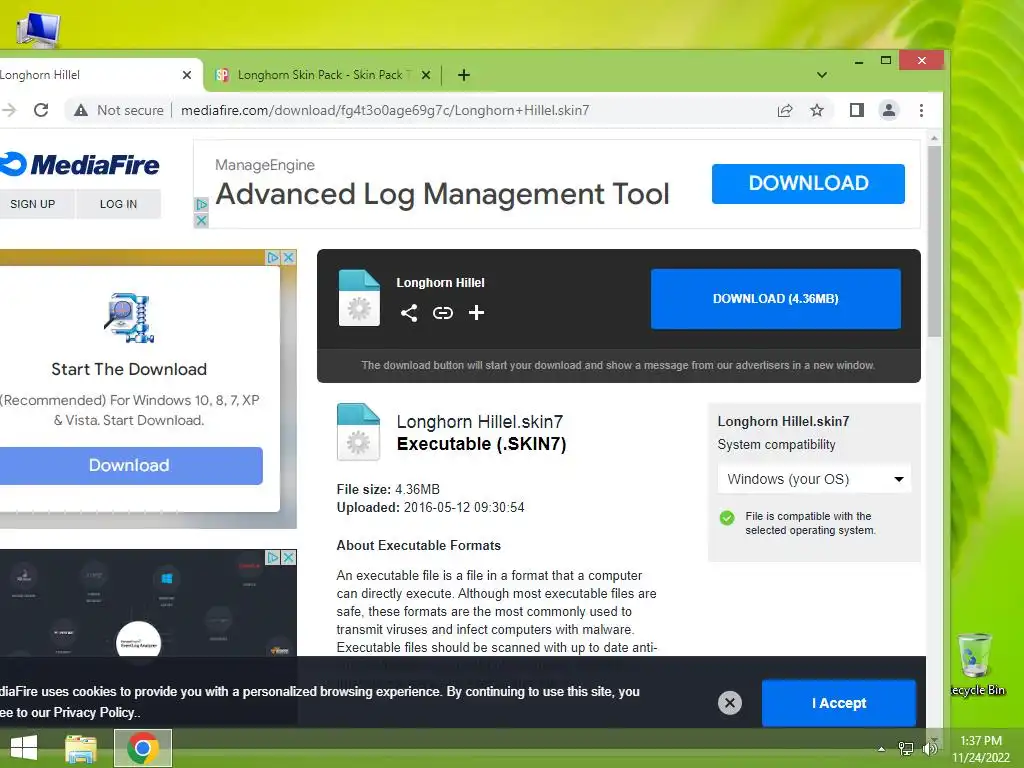1024x768 pixels.
Task: Close the dark network diagram ad
Action: pyautogui.click(x=289, y=557)
